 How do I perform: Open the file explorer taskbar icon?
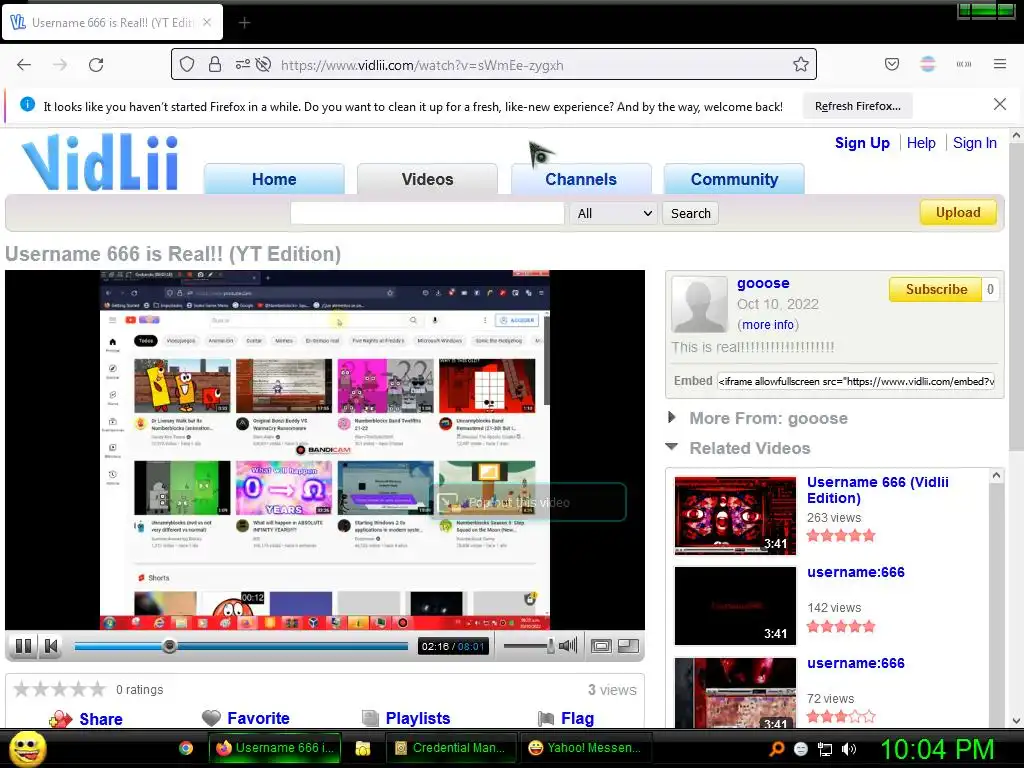tap(362, 748)
